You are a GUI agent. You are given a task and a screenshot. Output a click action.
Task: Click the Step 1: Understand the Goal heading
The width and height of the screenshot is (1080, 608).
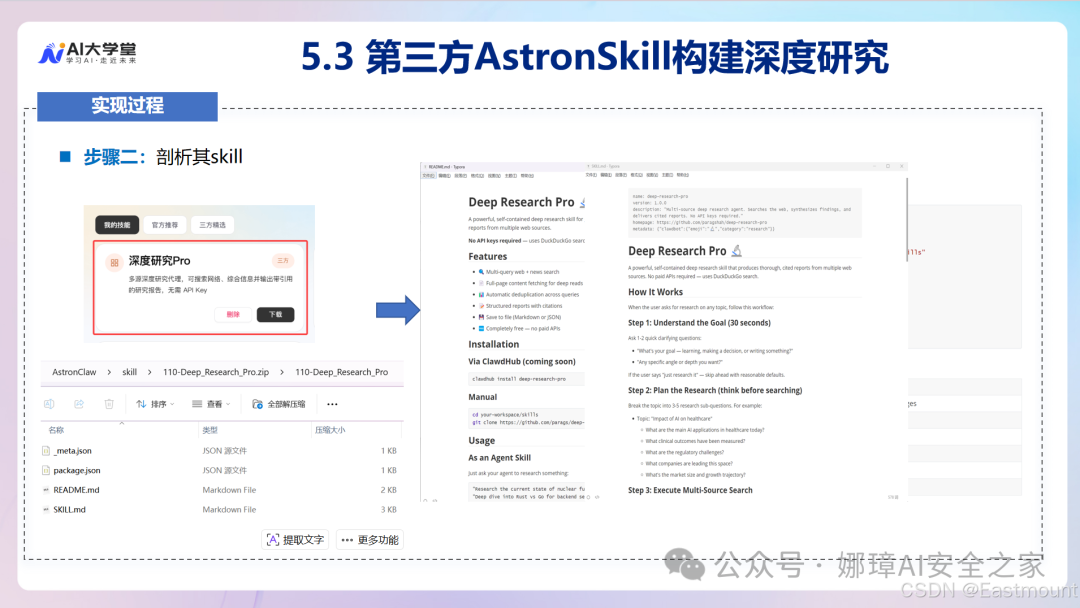pos(699,323)
